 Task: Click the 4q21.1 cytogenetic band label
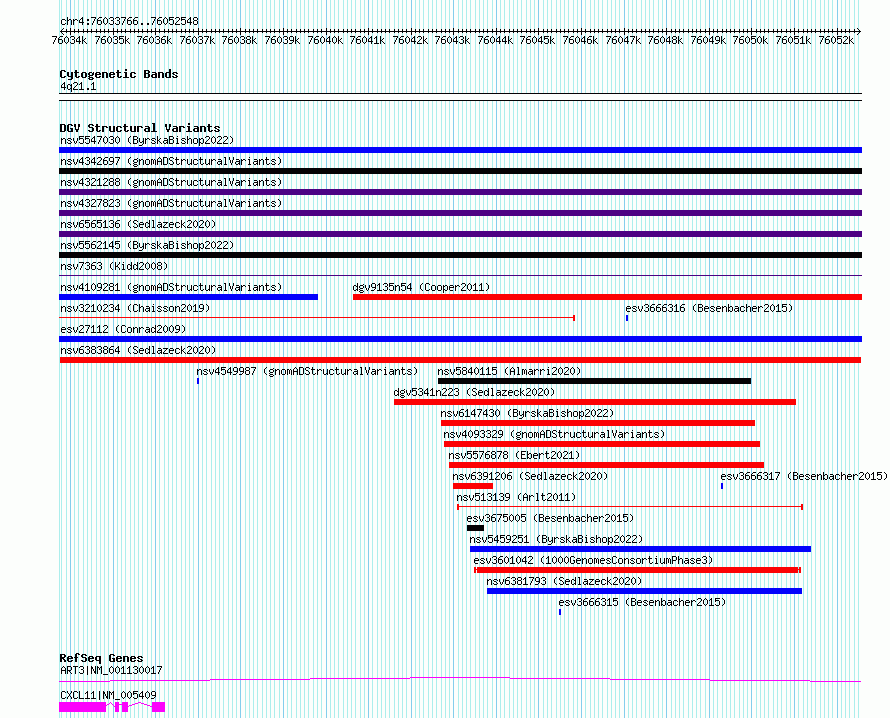pos(78,86)
